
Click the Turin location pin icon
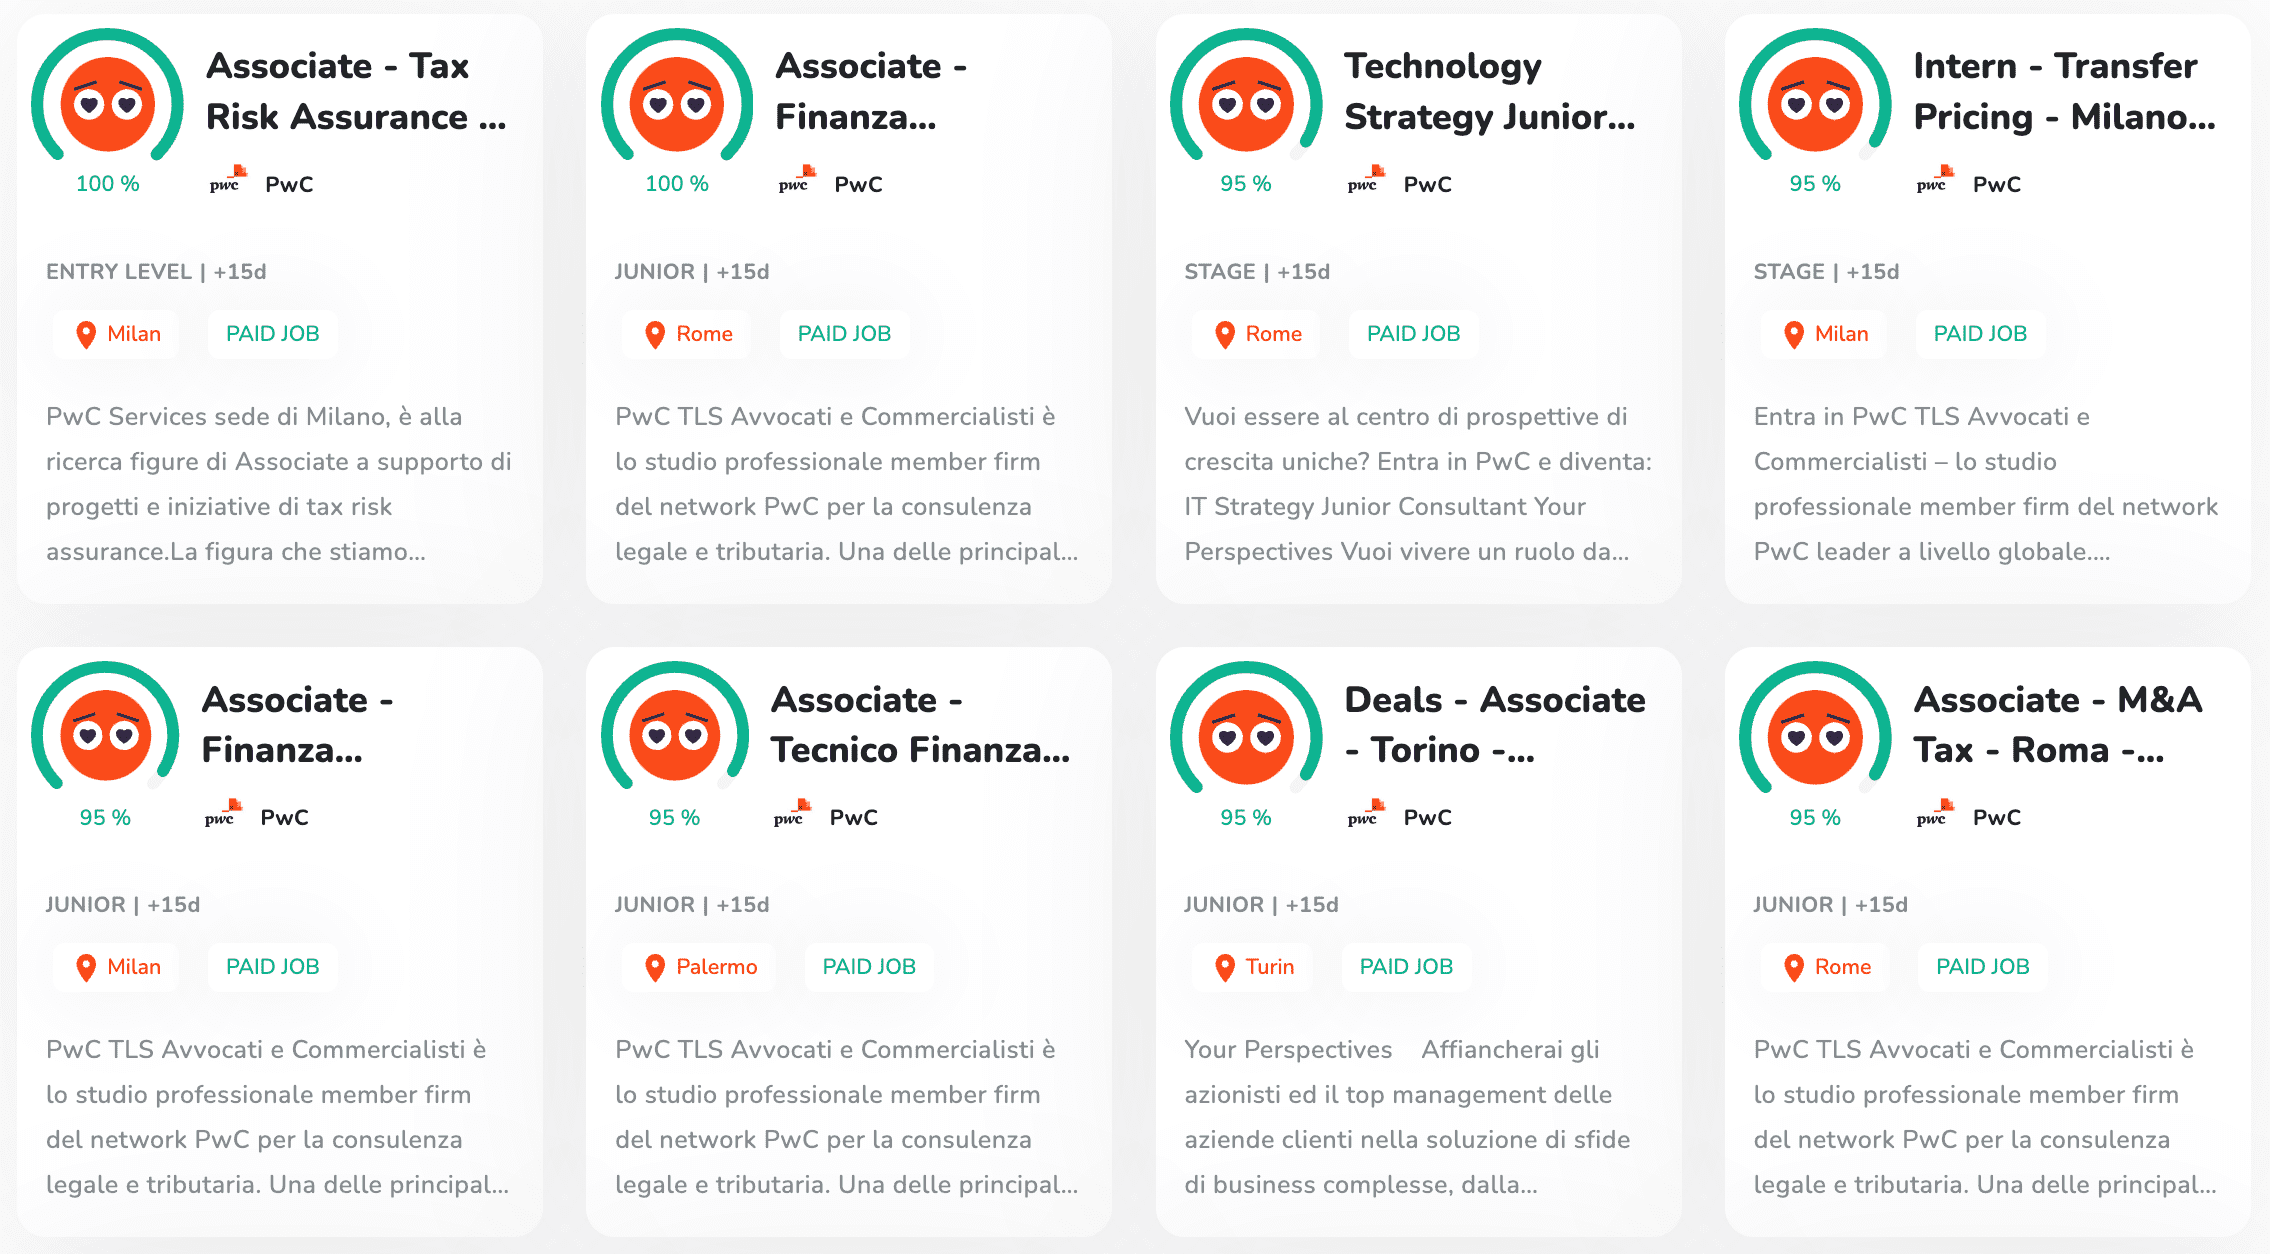pyautogui.click(x=1224, y=967)
